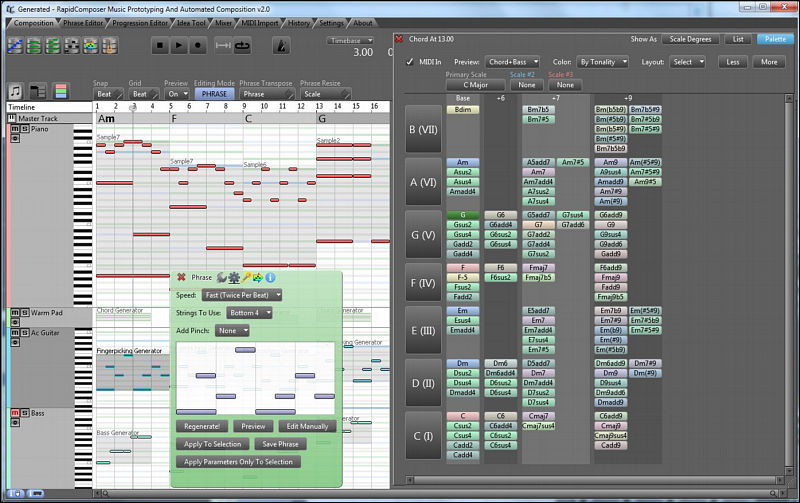Show chords as Scale Degrees
This screenshot has height=503, width=800.
tap(690, 39)
